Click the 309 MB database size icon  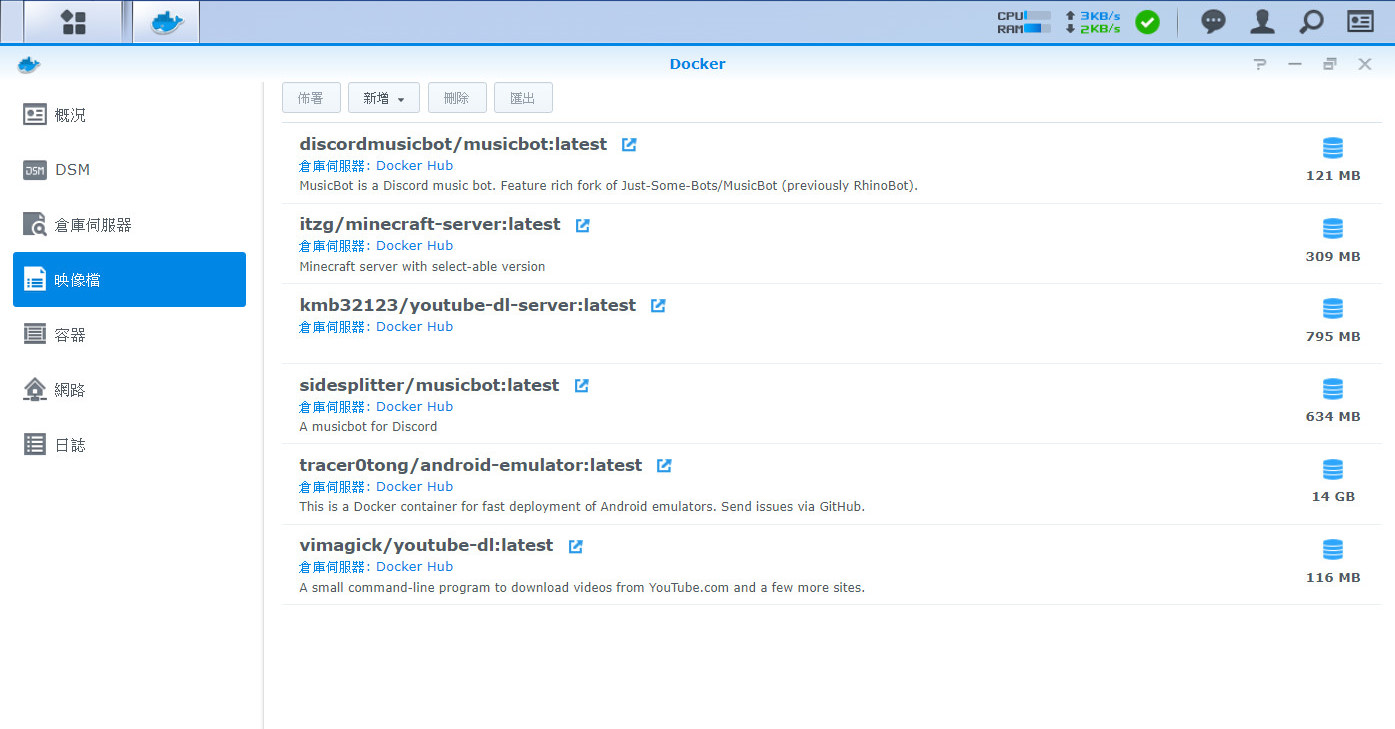click(1333, 229)
